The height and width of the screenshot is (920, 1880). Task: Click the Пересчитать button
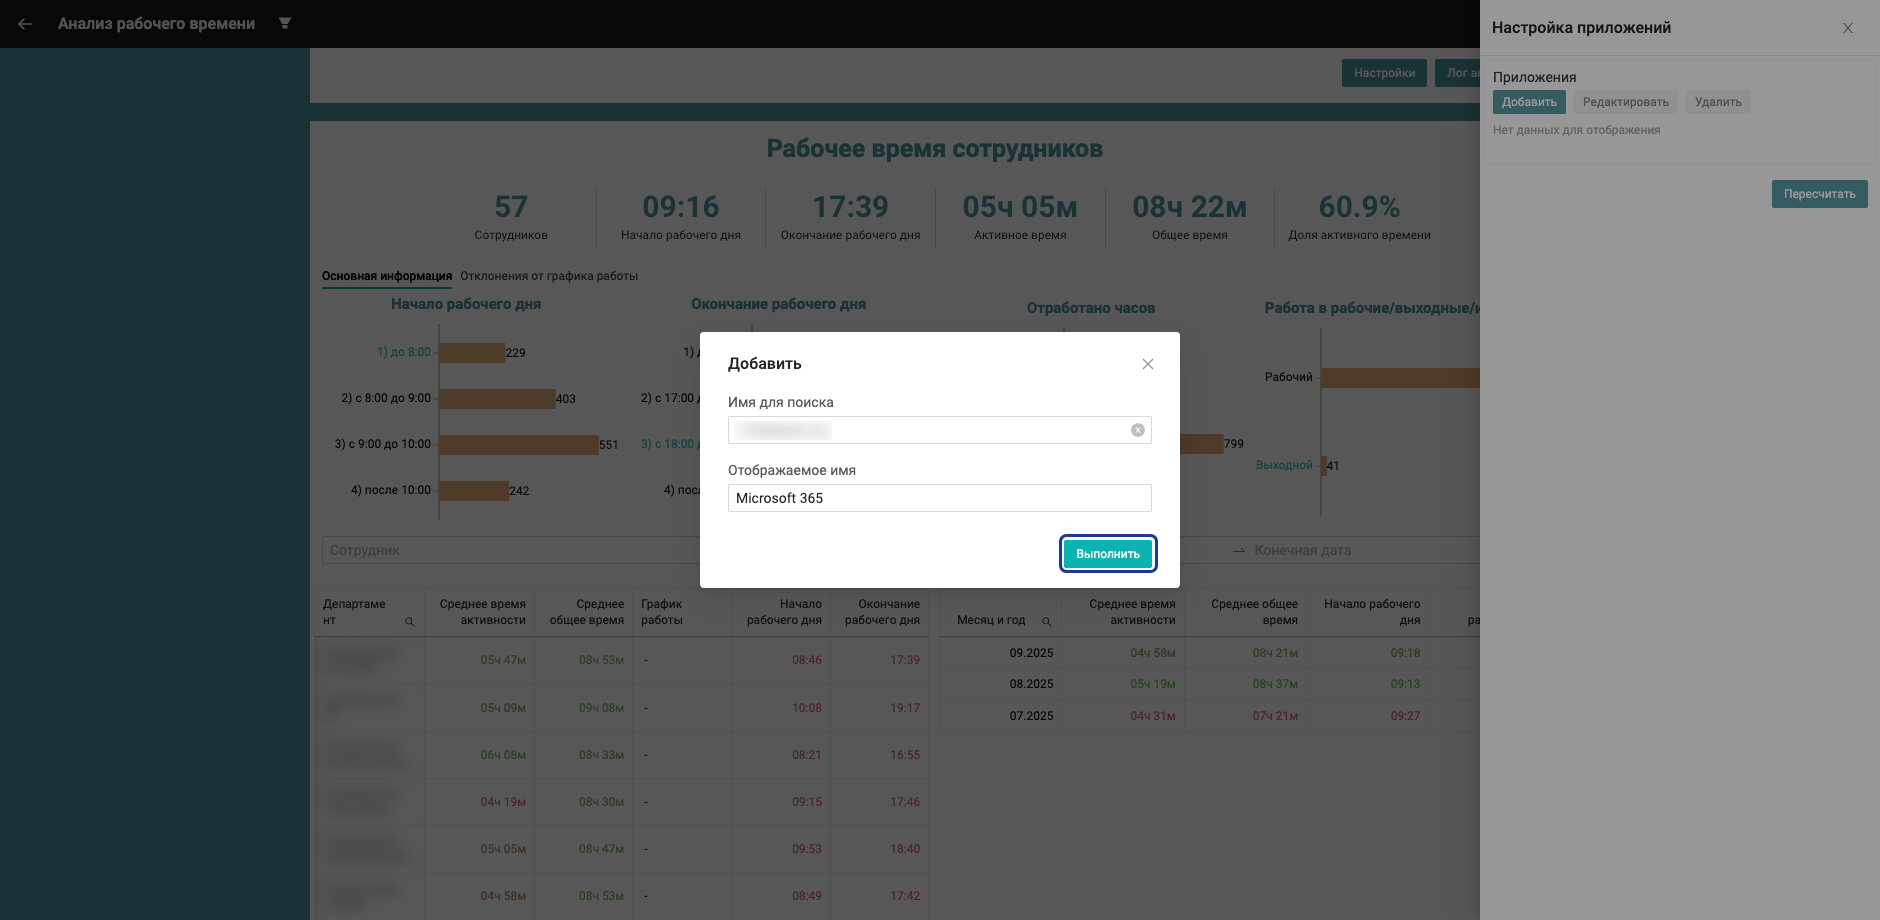point(1818,194)
